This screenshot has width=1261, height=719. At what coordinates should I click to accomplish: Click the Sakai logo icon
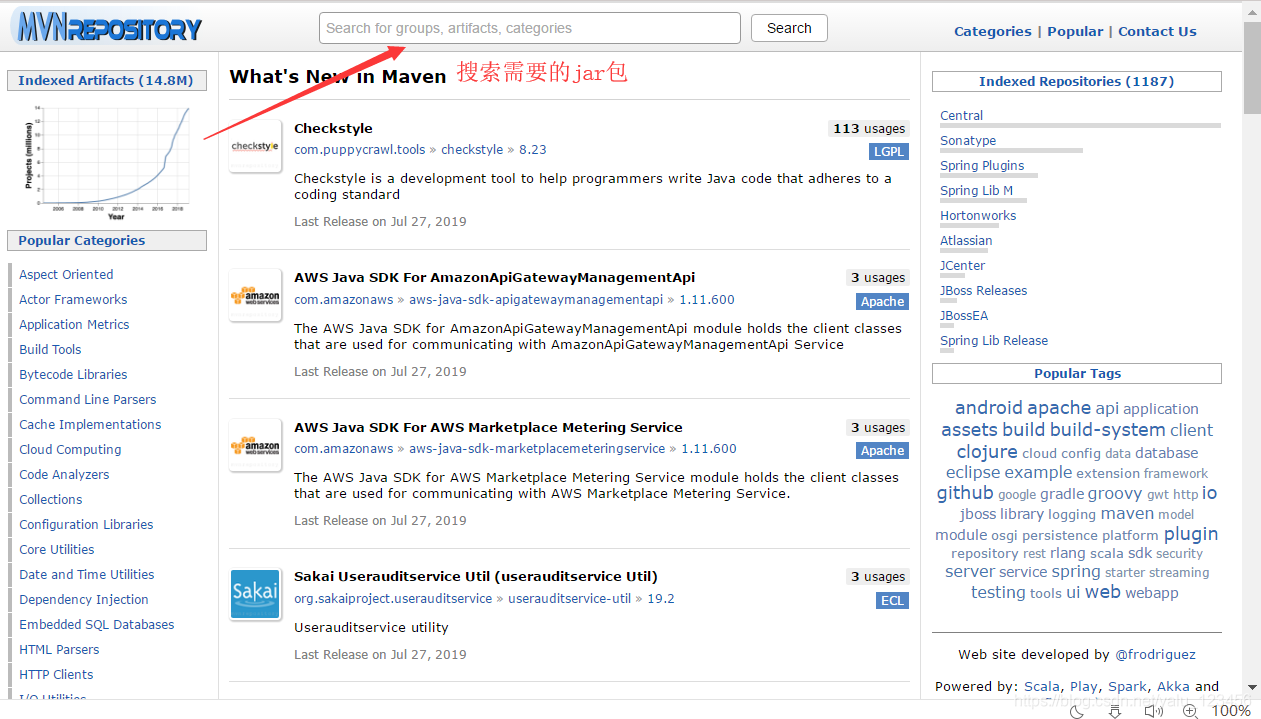pos(255,594)
